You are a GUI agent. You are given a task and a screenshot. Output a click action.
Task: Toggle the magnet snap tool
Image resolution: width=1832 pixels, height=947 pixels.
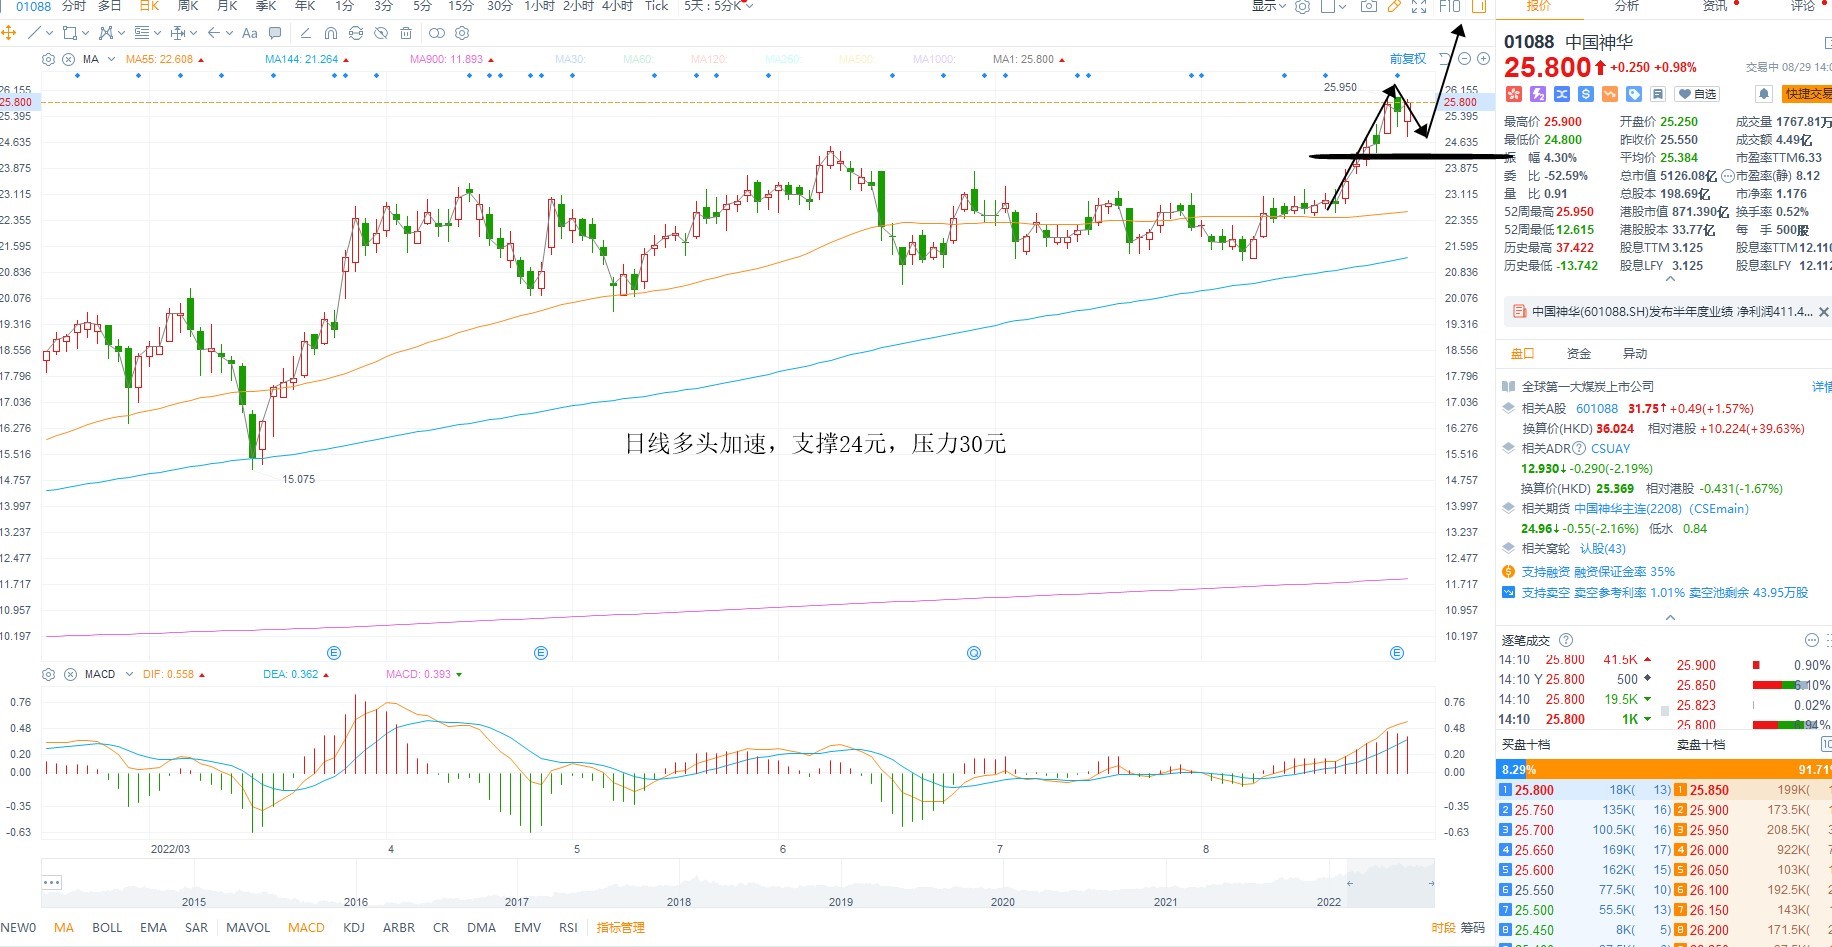point(331,33)
